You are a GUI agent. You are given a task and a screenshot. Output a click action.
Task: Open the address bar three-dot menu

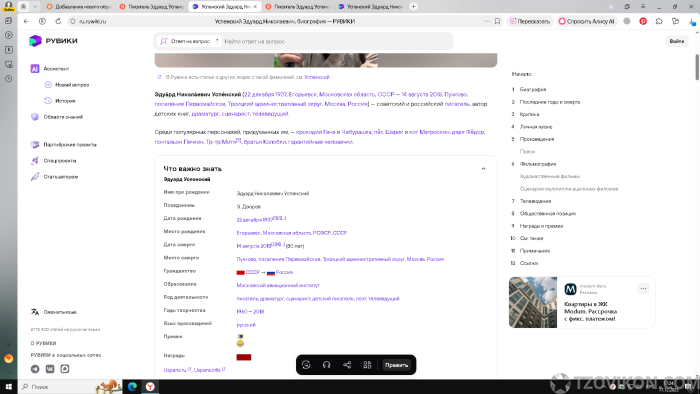coord(487,21)
